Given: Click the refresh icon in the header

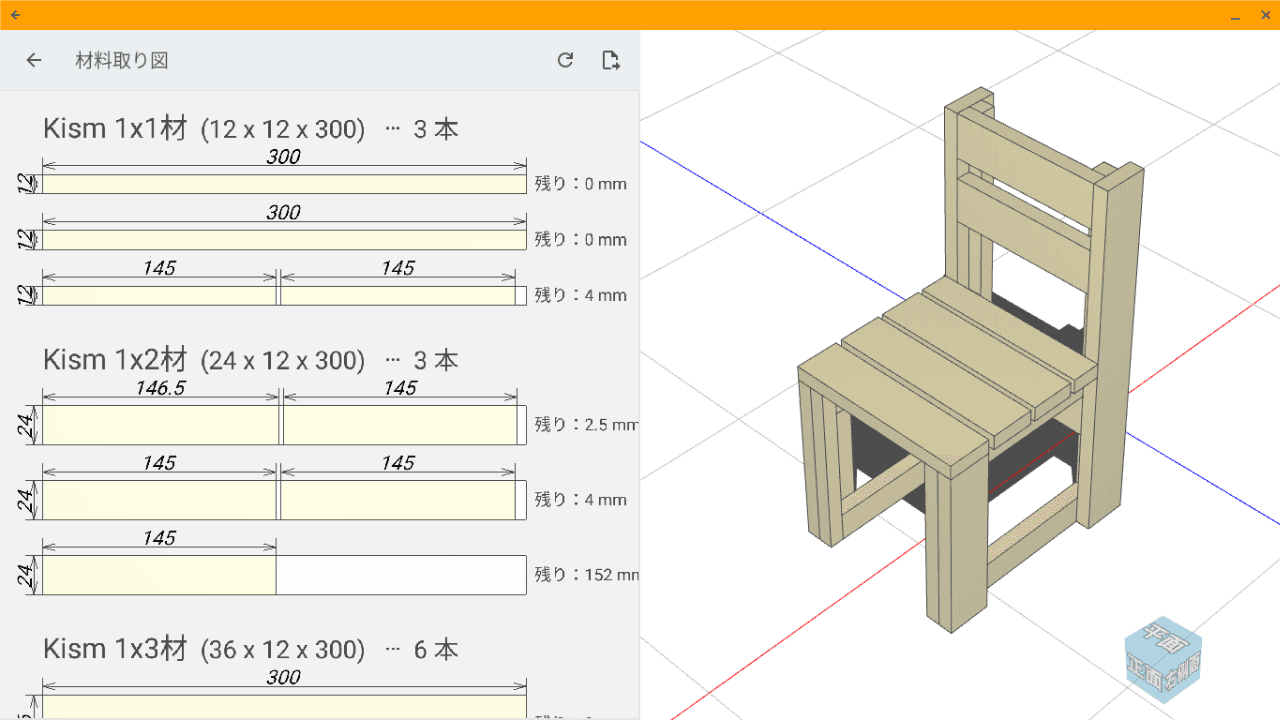Looking at the screenshot, I should 565,60.
